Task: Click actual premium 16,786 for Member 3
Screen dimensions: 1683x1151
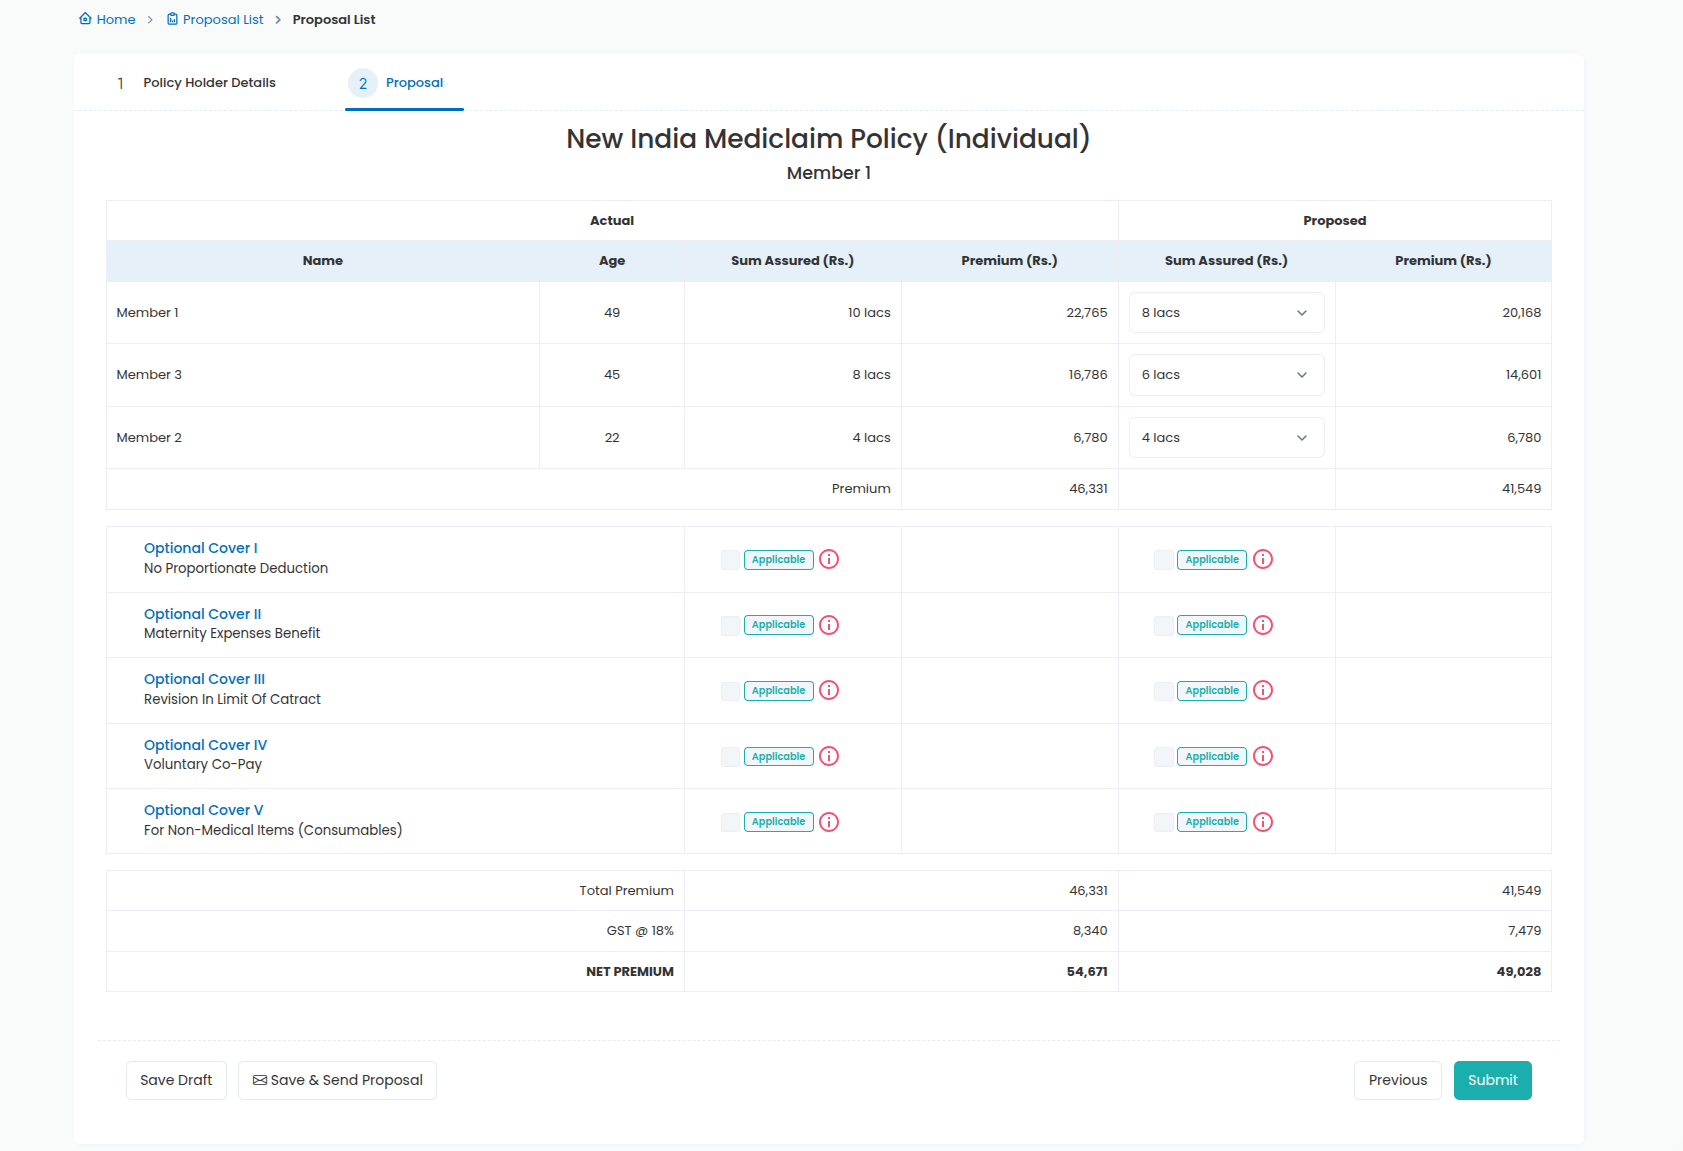Action: point(1088,375)
